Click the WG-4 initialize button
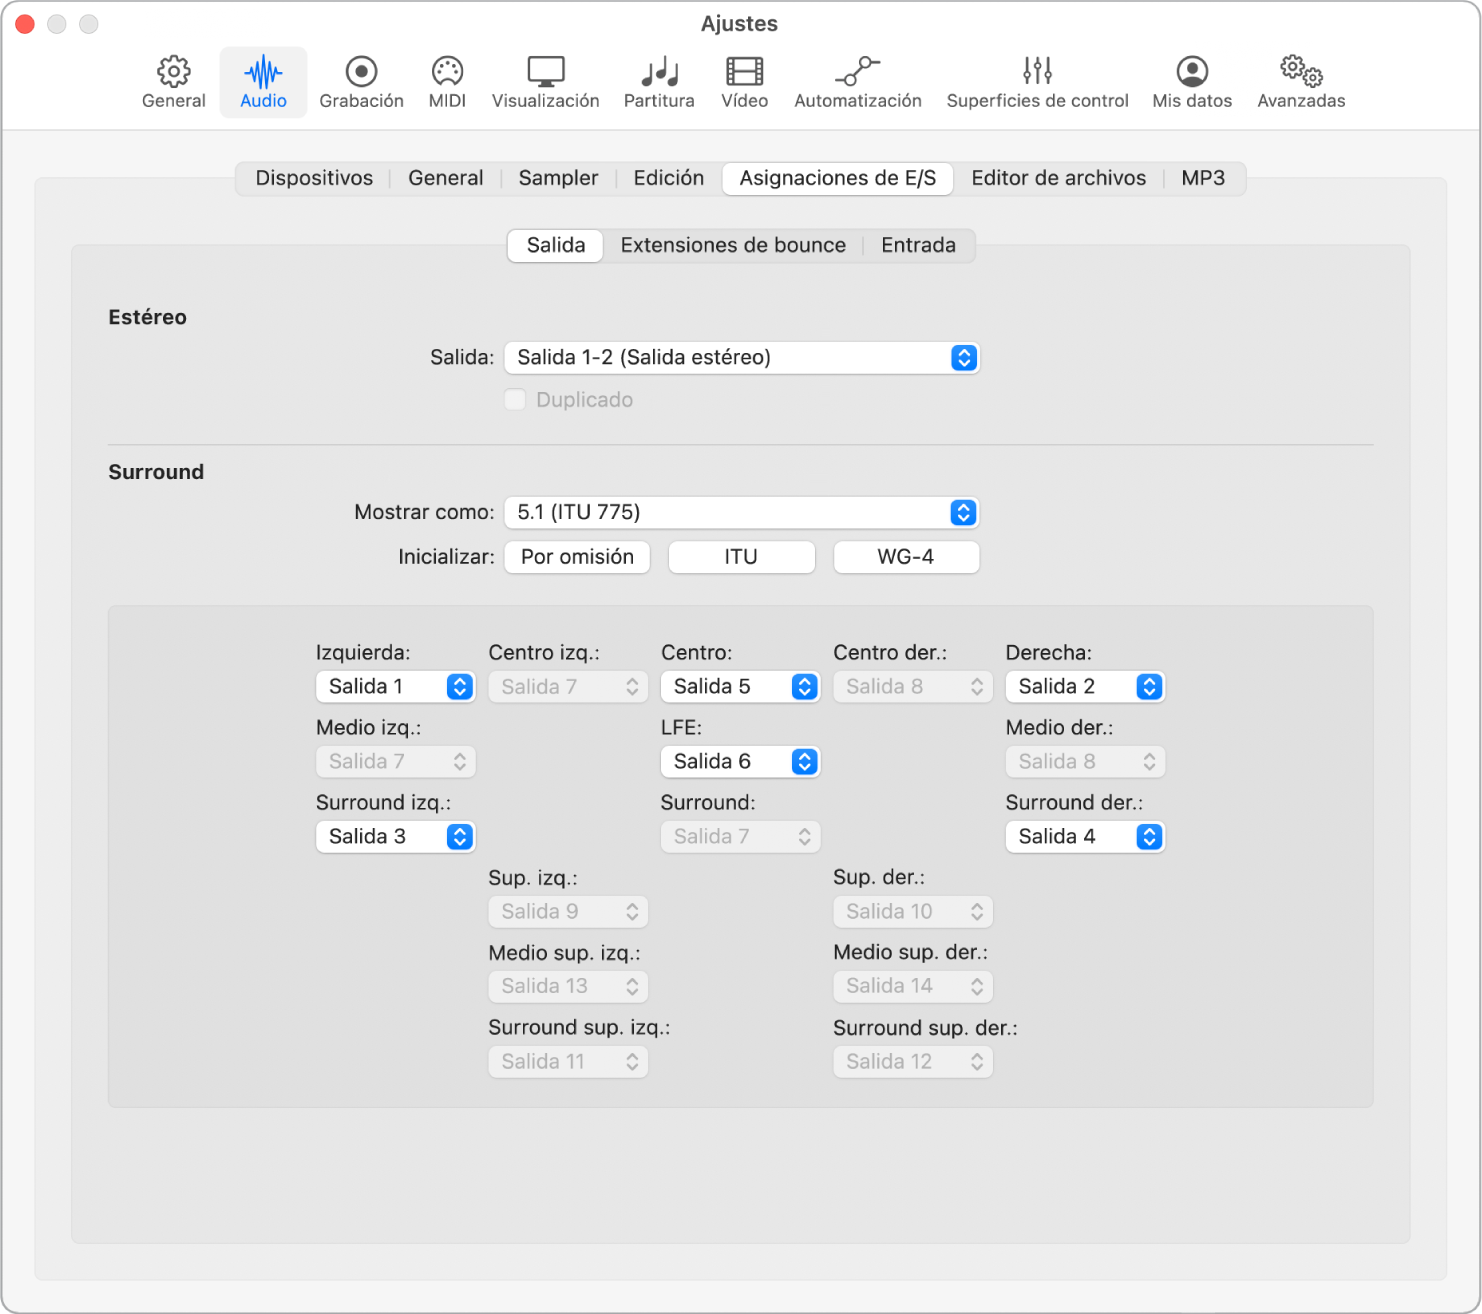Viewport: 1482px width, 1314px height. click(x=906, y=557)
